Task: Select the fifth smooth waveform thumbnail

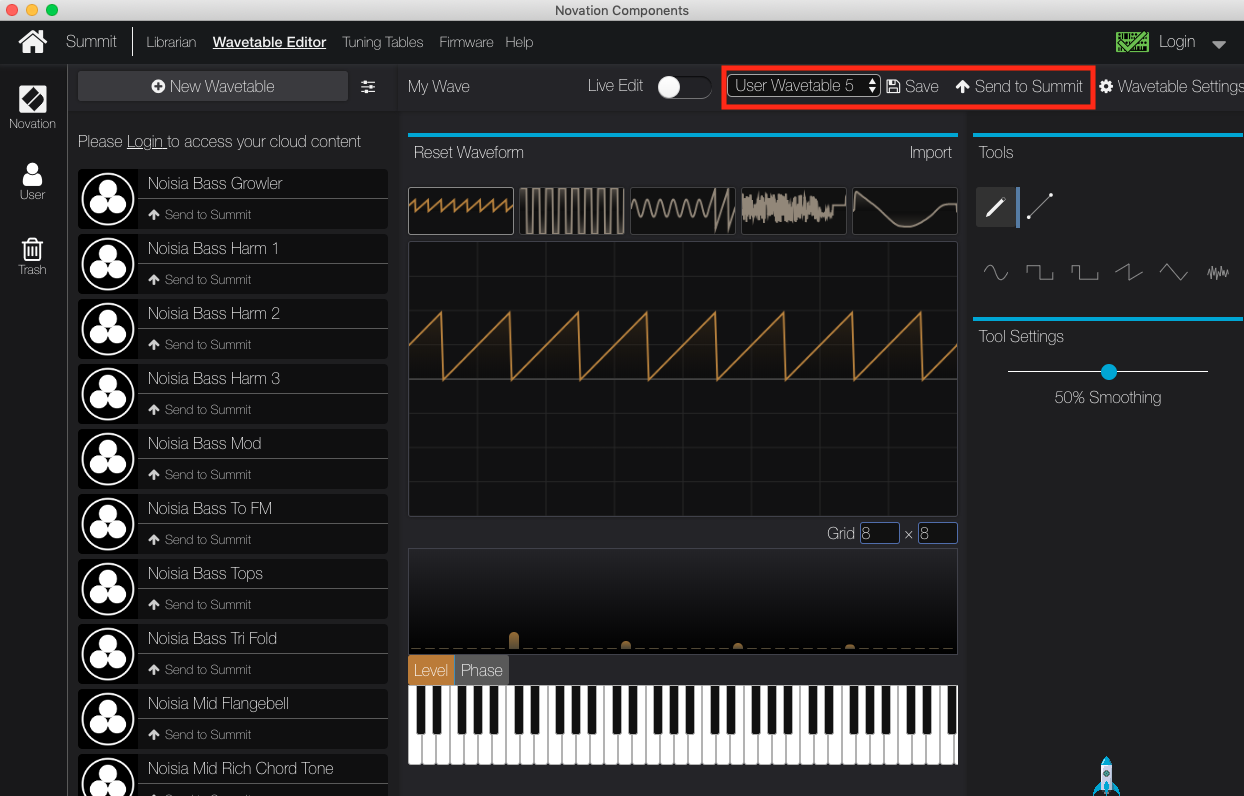Action: 905,211
